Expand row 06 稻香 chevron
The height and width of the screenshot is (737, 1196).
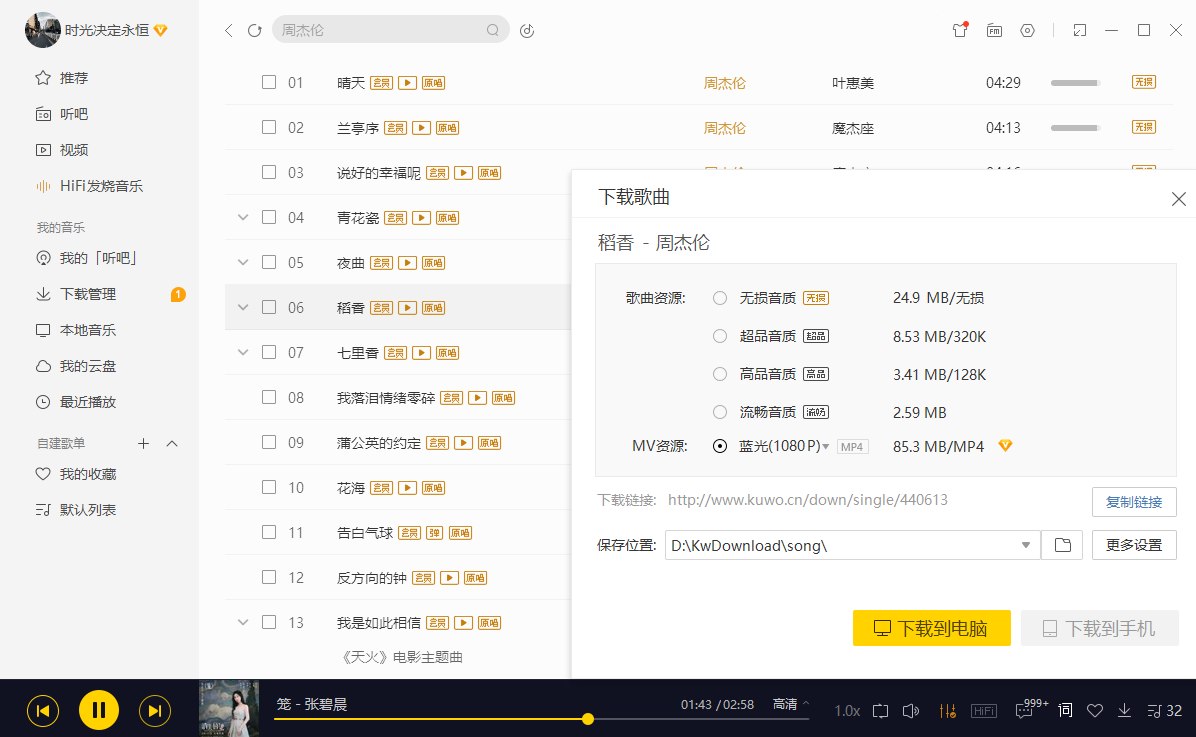[x=243, y=307]
